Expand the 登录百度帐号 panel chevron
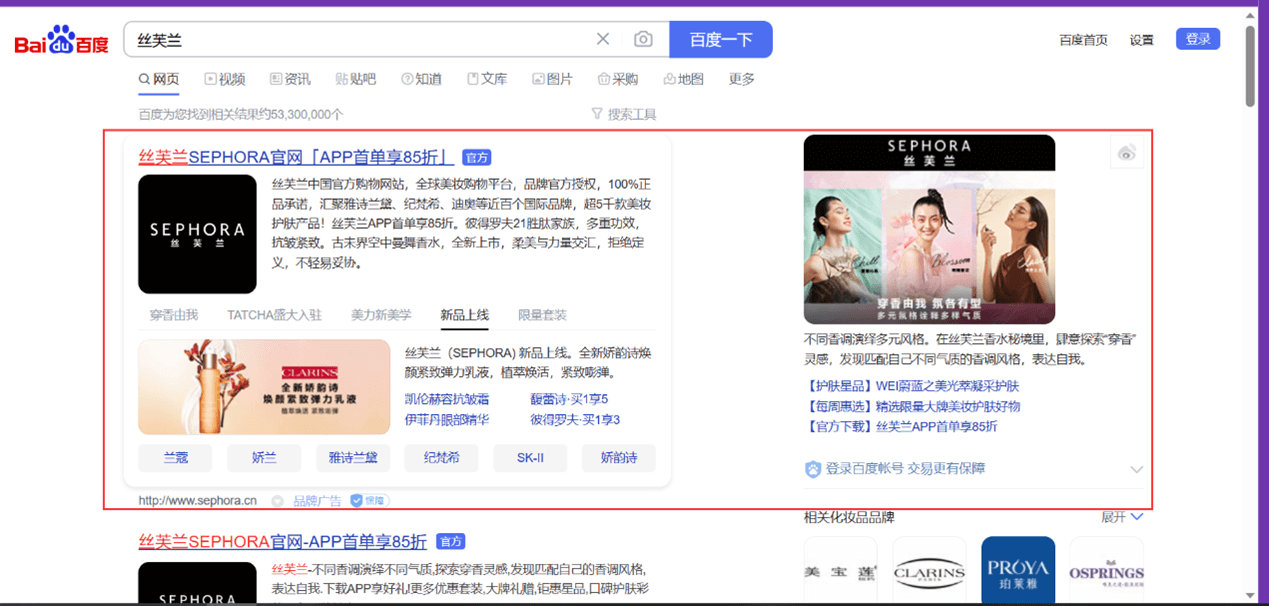The height and width of the screenshot is (606, 1269). click(1136, 469)
